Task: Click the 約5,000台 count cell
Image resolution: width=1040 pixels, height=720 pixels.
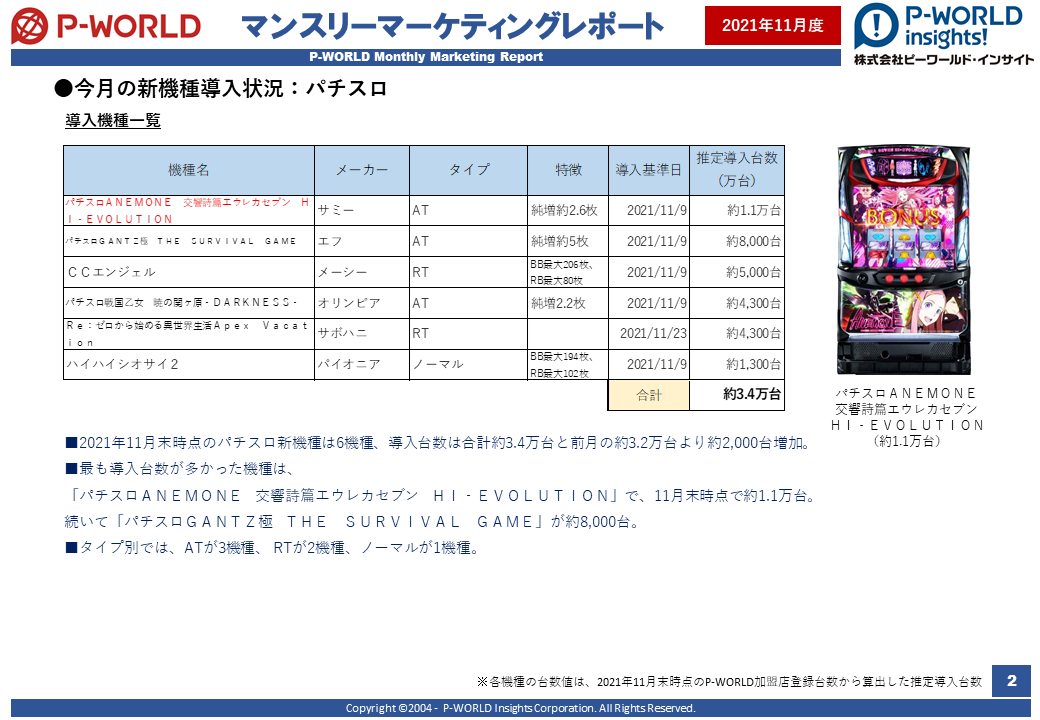Action: coord(737,272)
